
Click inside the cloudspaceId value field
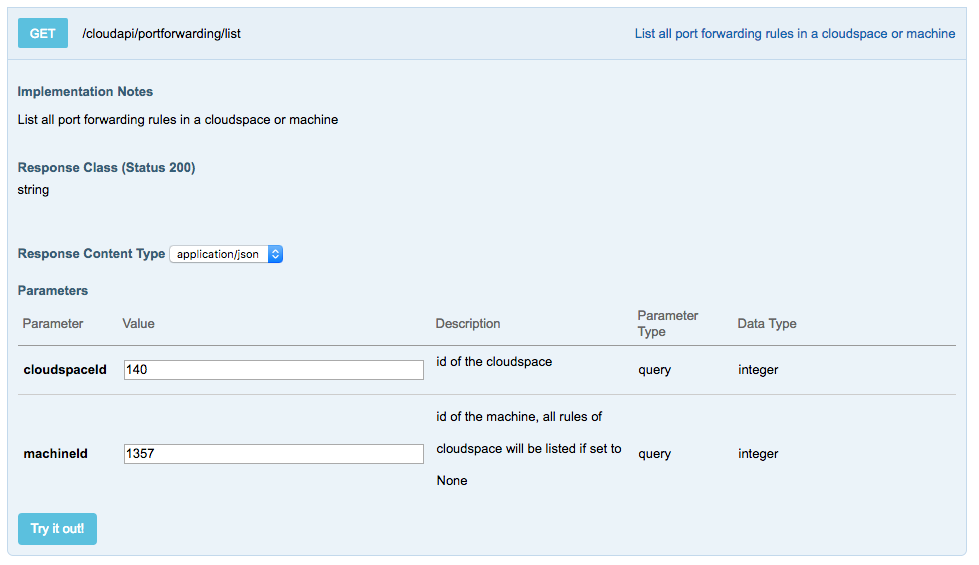point(273,370)
